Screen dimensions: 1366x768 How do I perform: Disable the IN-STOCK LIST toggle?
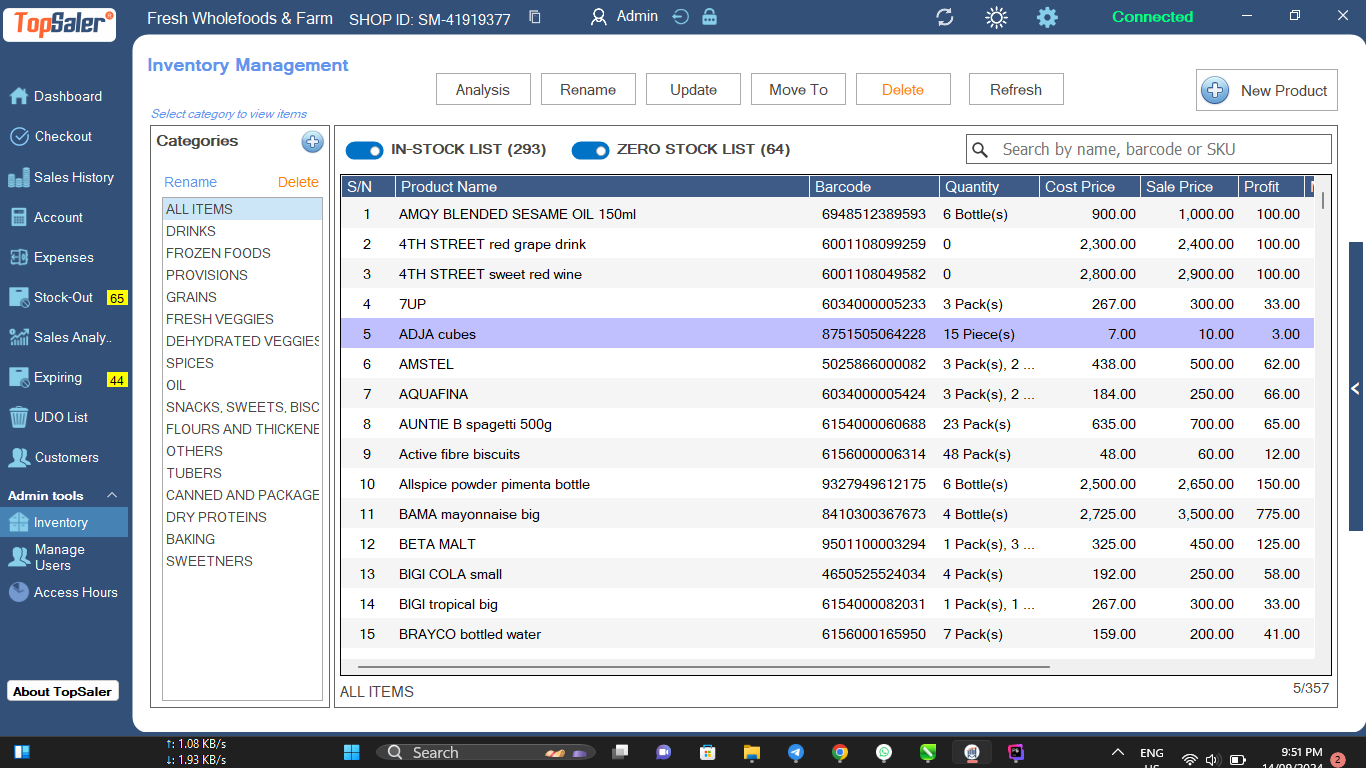click(x=364, y=150)
